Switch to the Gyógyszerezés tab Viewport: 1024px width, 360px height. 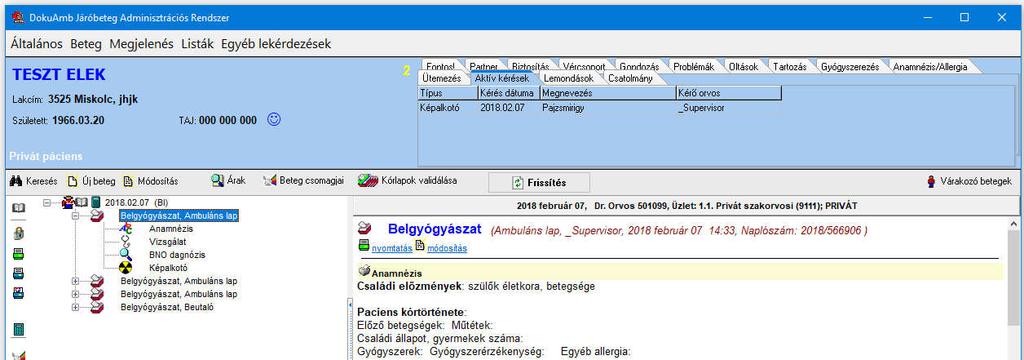tap(850, 67)
